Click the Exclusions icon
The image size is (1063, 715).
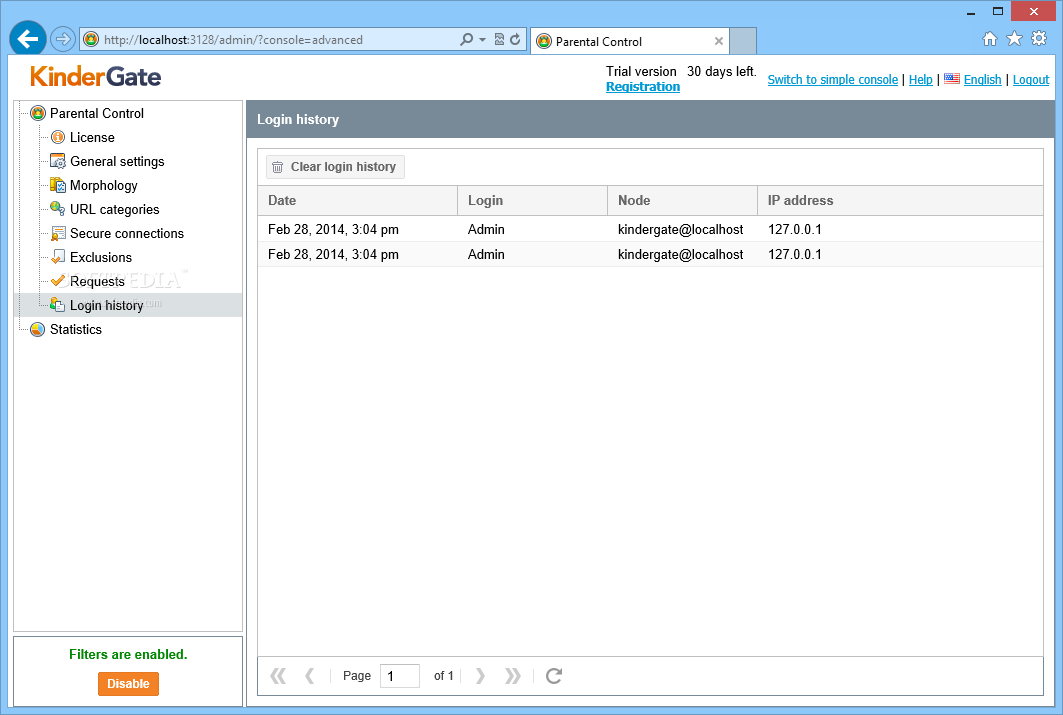58,257
